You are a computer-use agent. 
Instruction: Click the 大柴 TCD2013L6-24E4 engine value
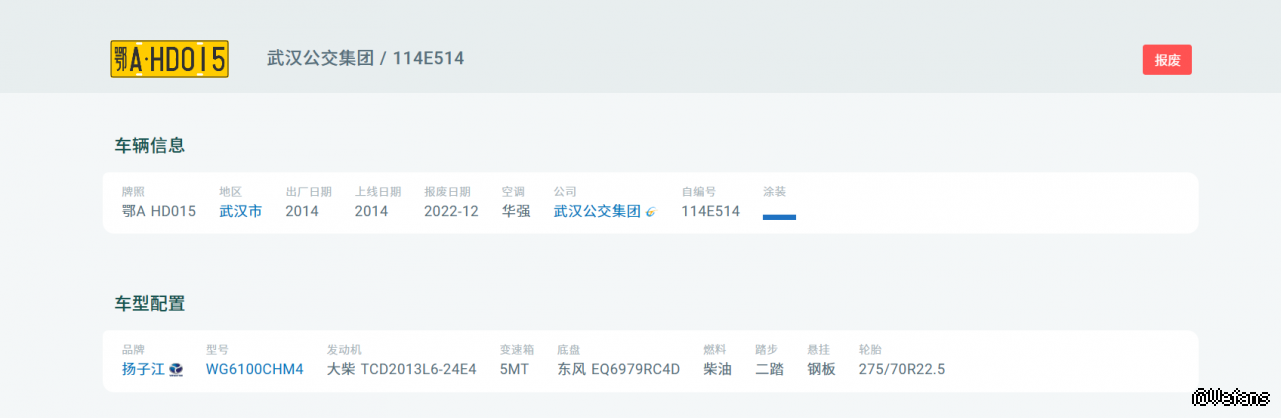[401, 369]
